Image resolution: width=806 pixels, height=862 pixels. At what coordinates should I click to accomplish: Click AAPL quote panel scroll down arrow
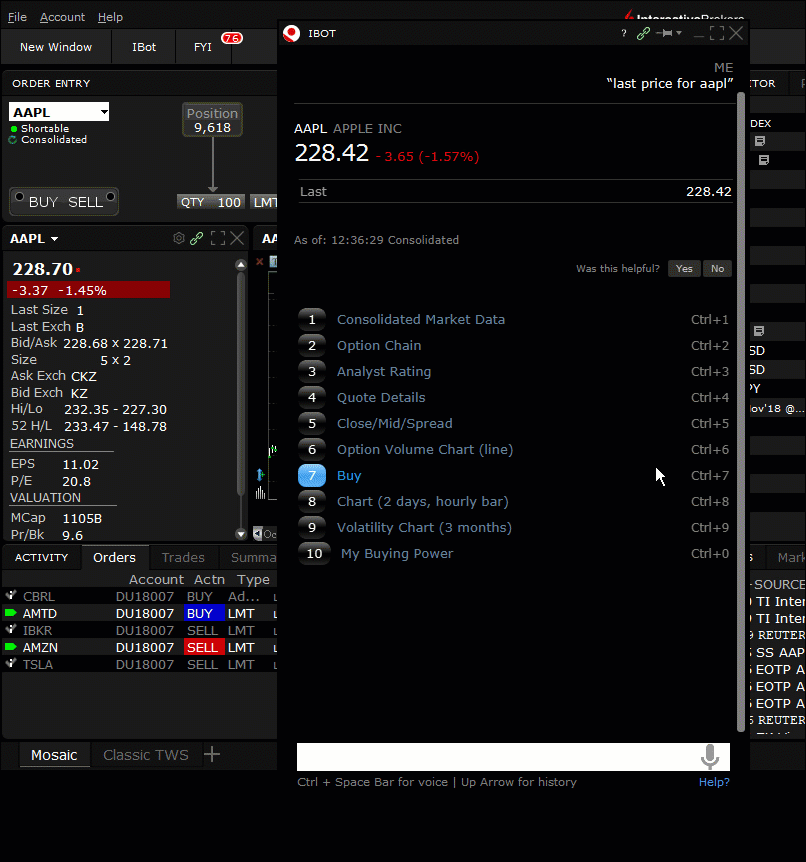(241, 533)
